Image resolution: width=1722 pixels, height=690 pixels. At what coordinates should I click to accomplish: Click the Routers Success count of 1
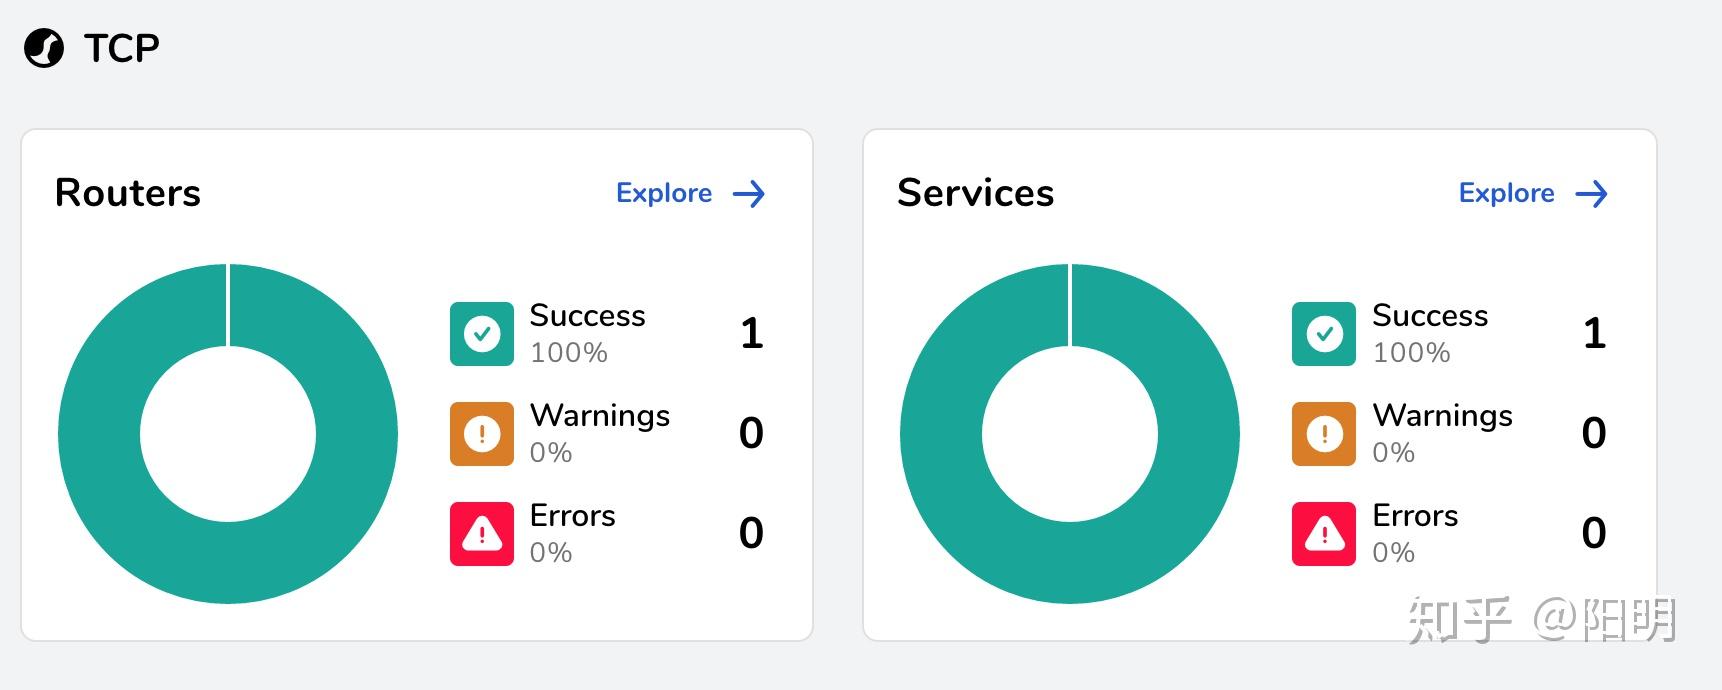point(752,334)
